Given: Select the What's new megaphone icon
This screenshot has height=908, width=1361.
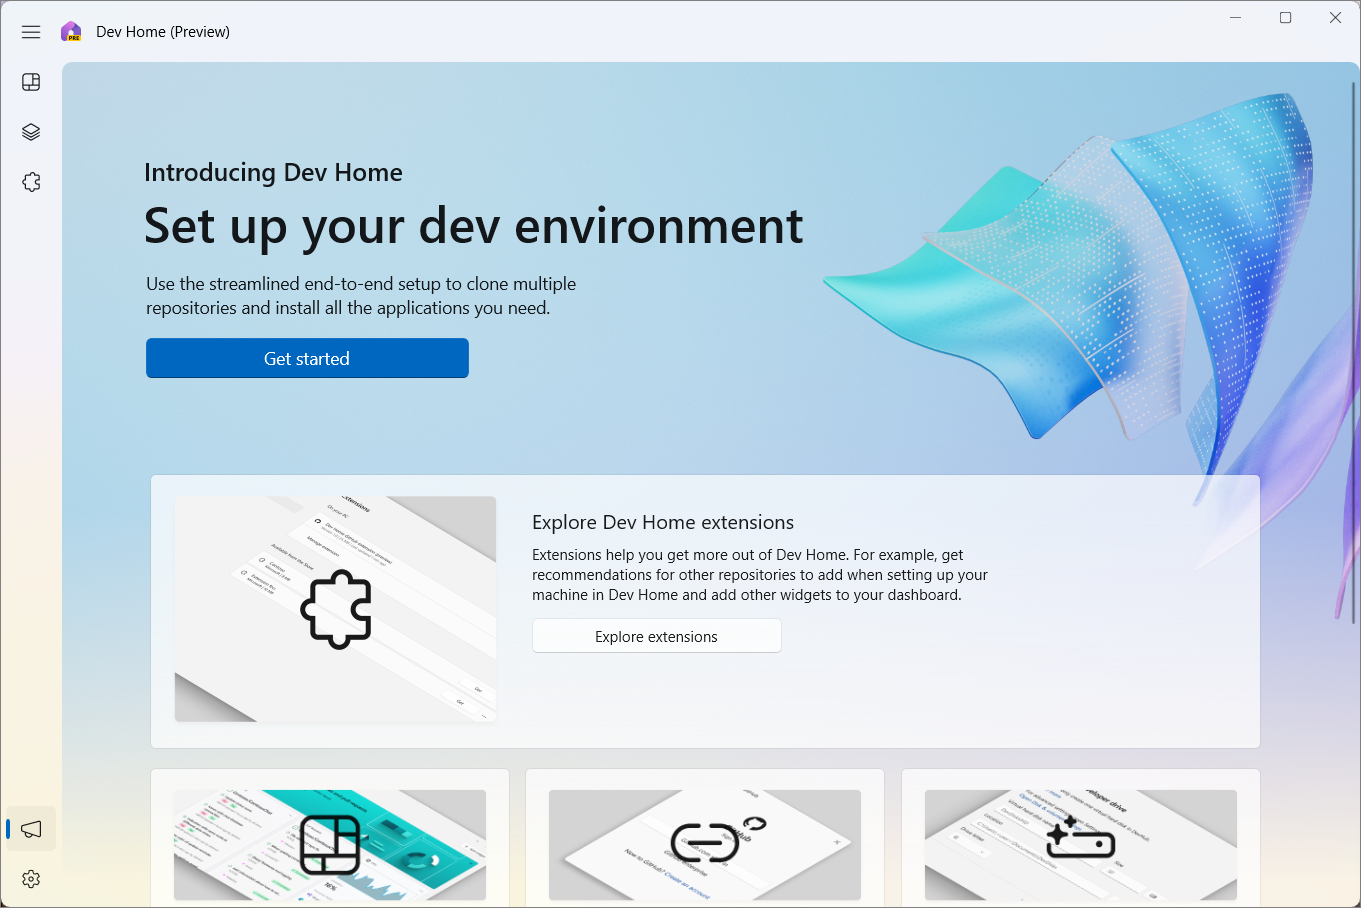Looking at the screenshot, I should [x=30, y=828].
